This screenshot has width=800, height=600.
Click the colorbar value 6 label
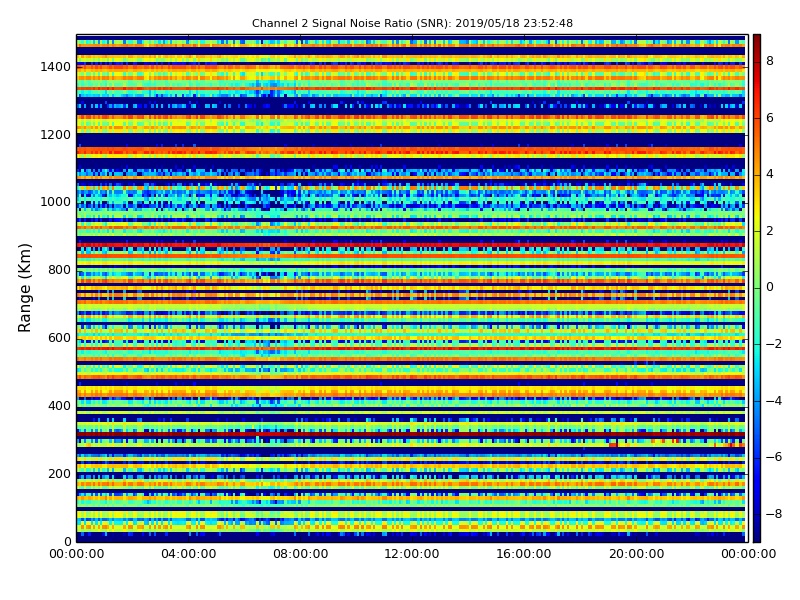770,118
